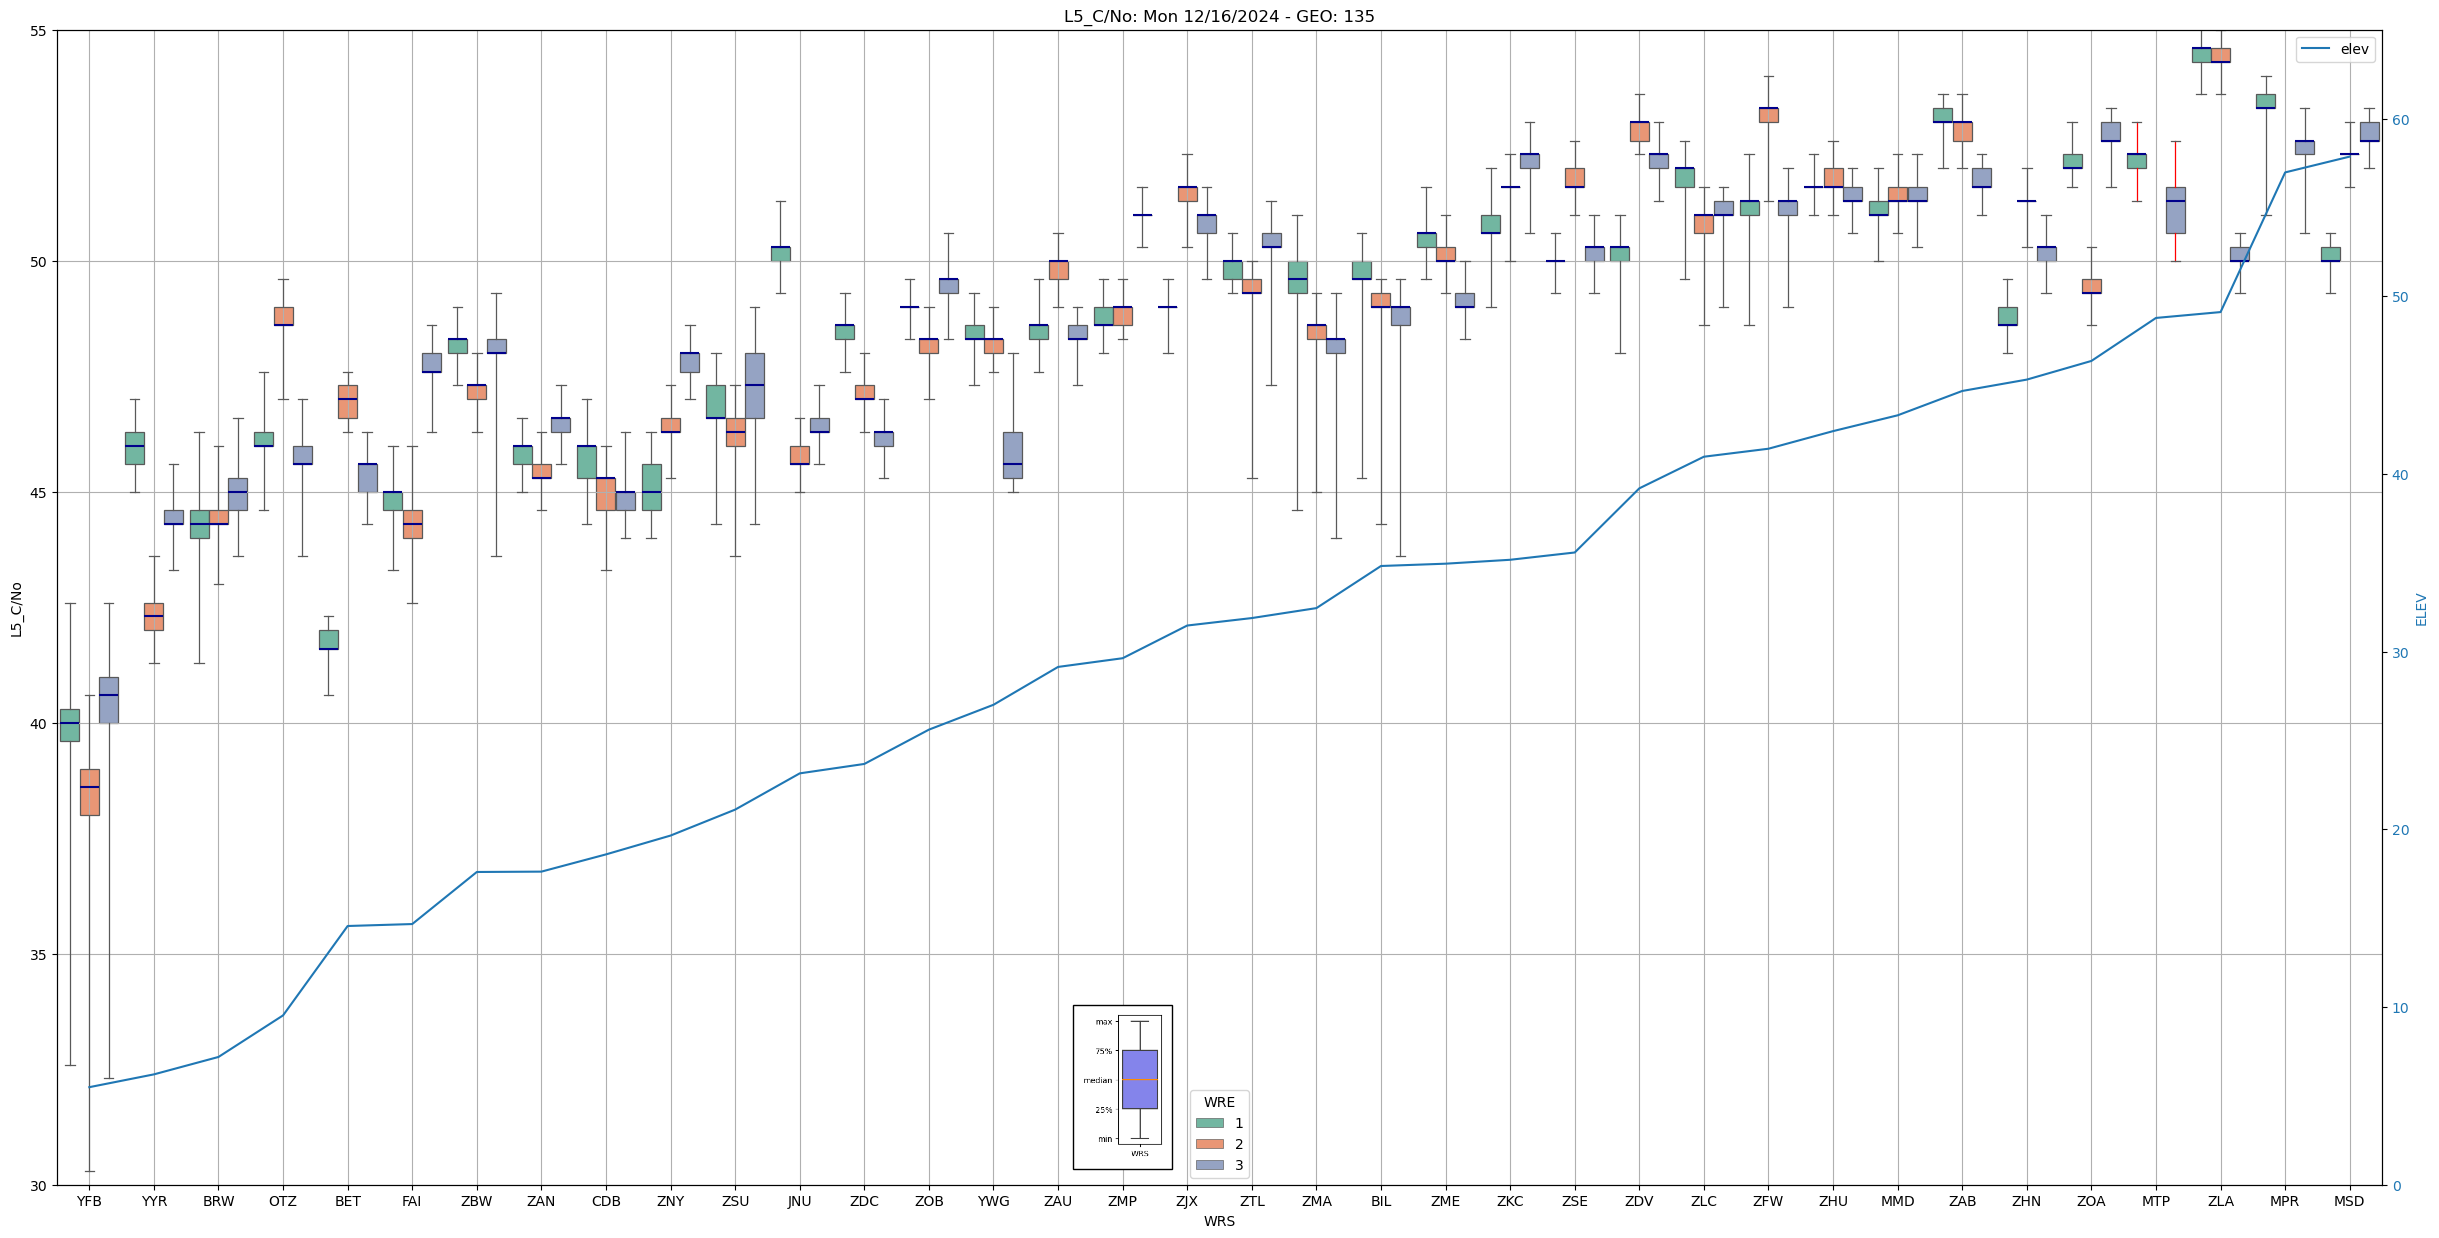Click the orange WRE 2 legend swatch

[x=1209, y=1144]
